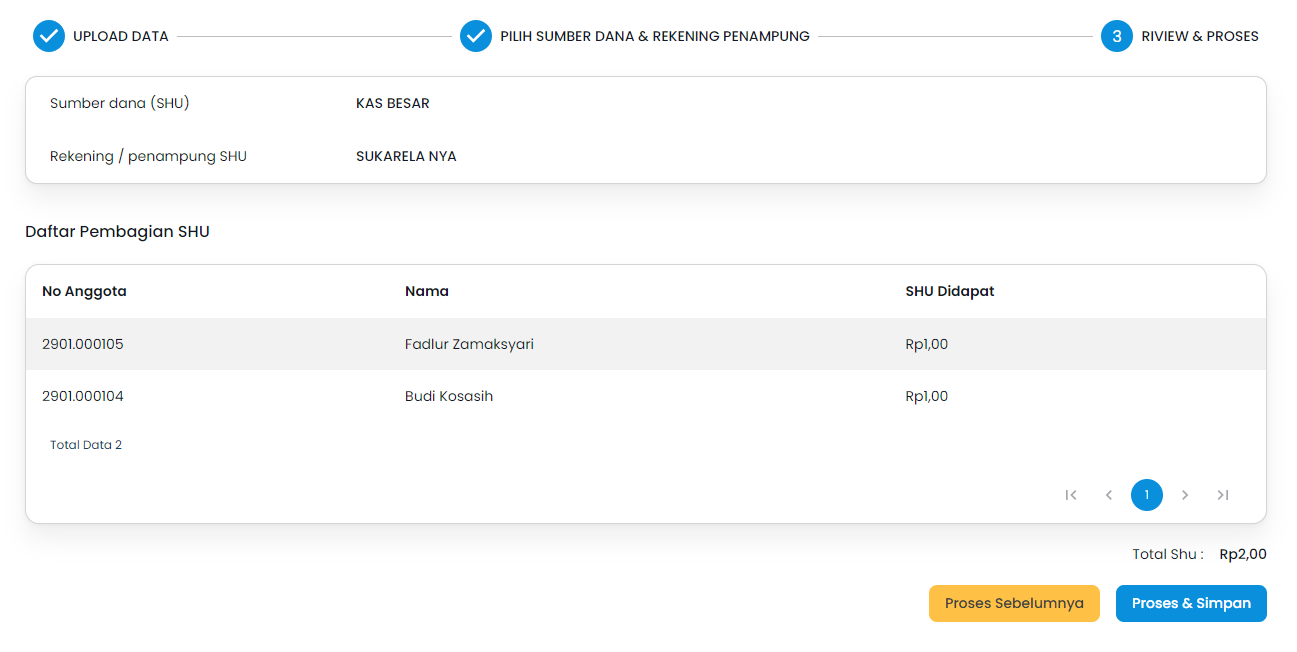Open the Upload Data step label

[121, 36]
